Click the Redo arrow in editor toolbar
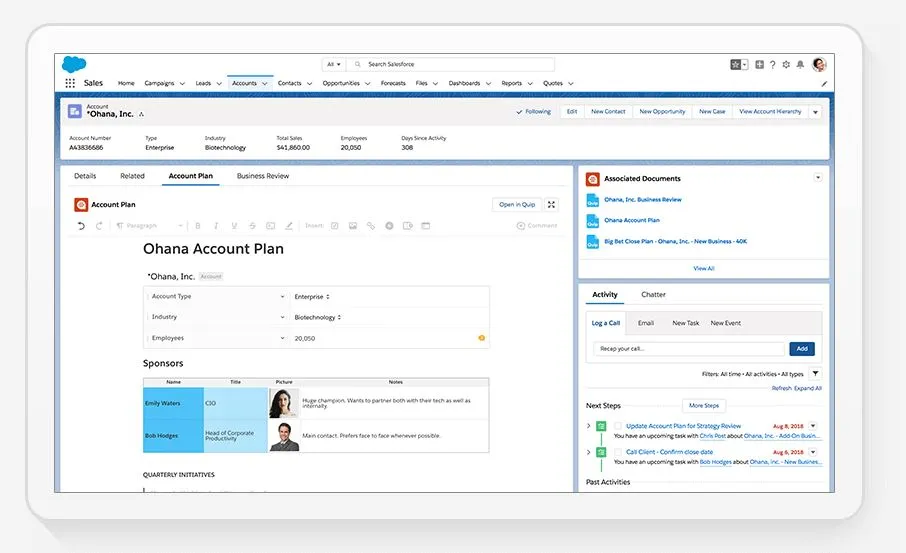The height and width of the screenshot is (553, 906). (99, 226)
